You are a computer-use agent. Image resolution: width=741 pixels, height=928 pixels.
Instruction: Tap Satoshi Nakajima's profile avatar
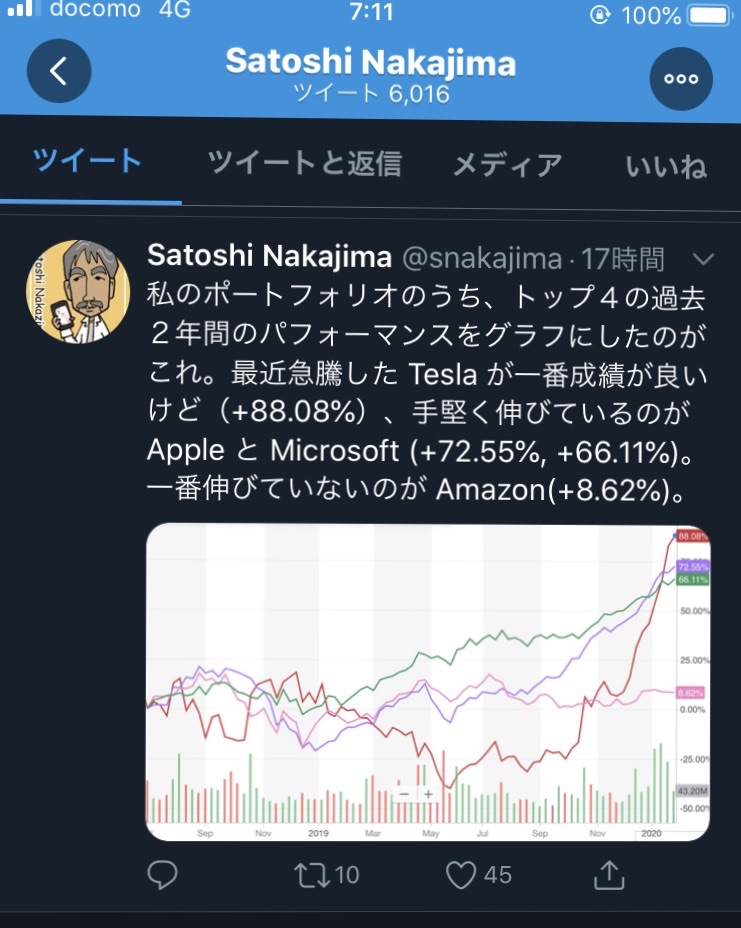click(78, 292)
